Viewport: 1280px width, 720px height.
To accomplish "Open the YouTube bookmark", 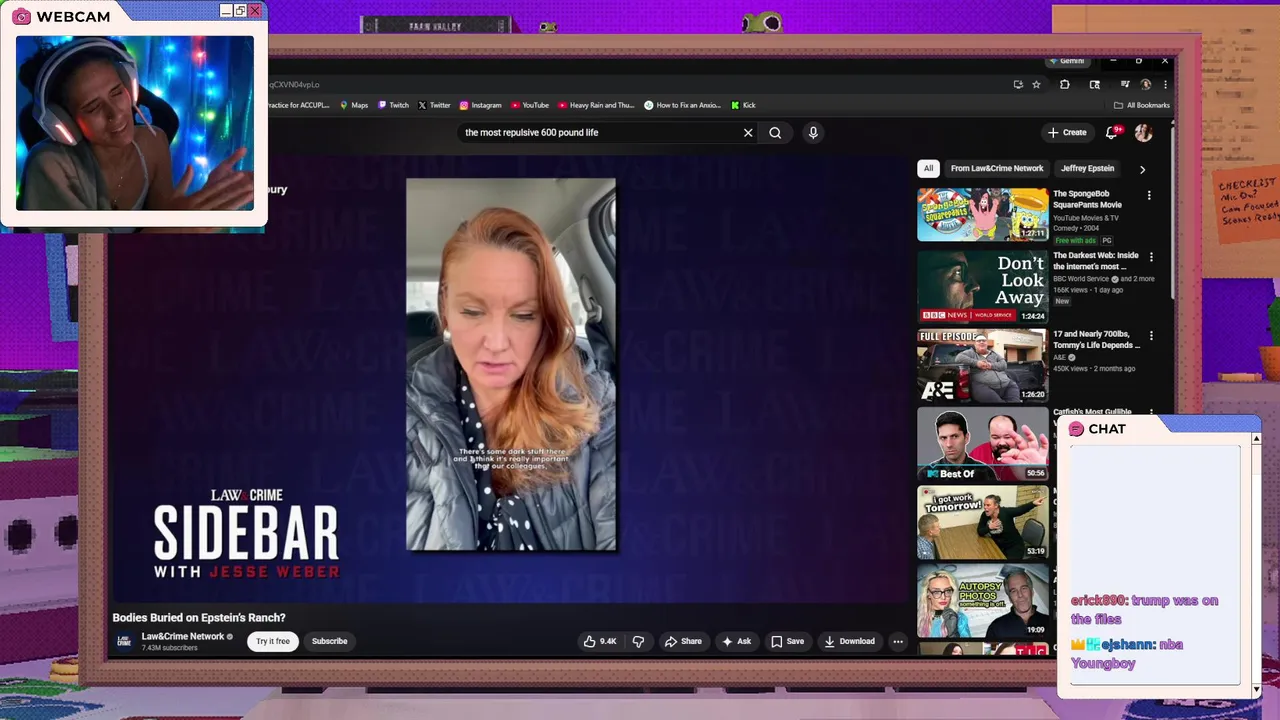I will 530,105.
